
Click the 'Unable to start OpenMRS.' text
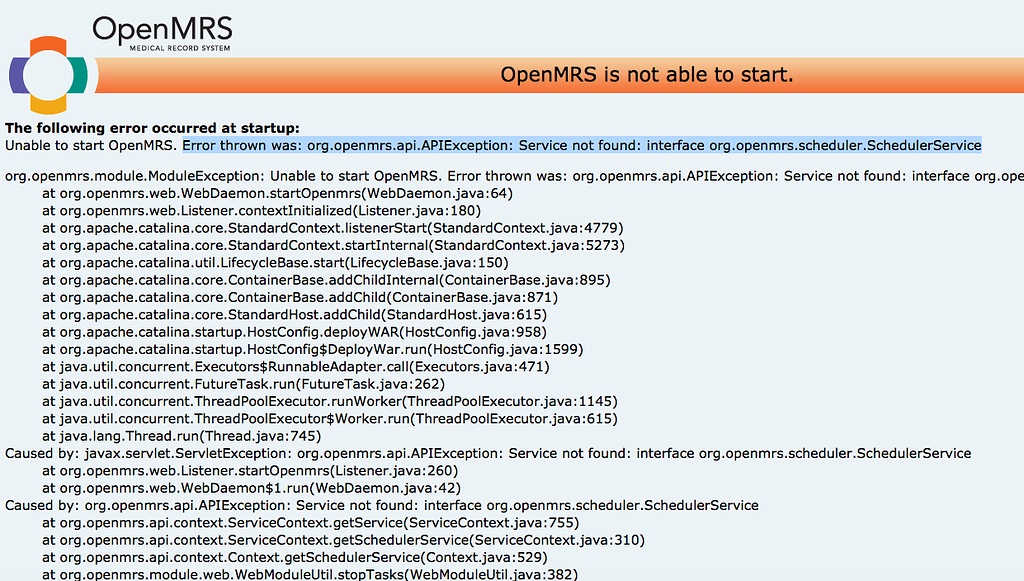(x=91, y=146)
